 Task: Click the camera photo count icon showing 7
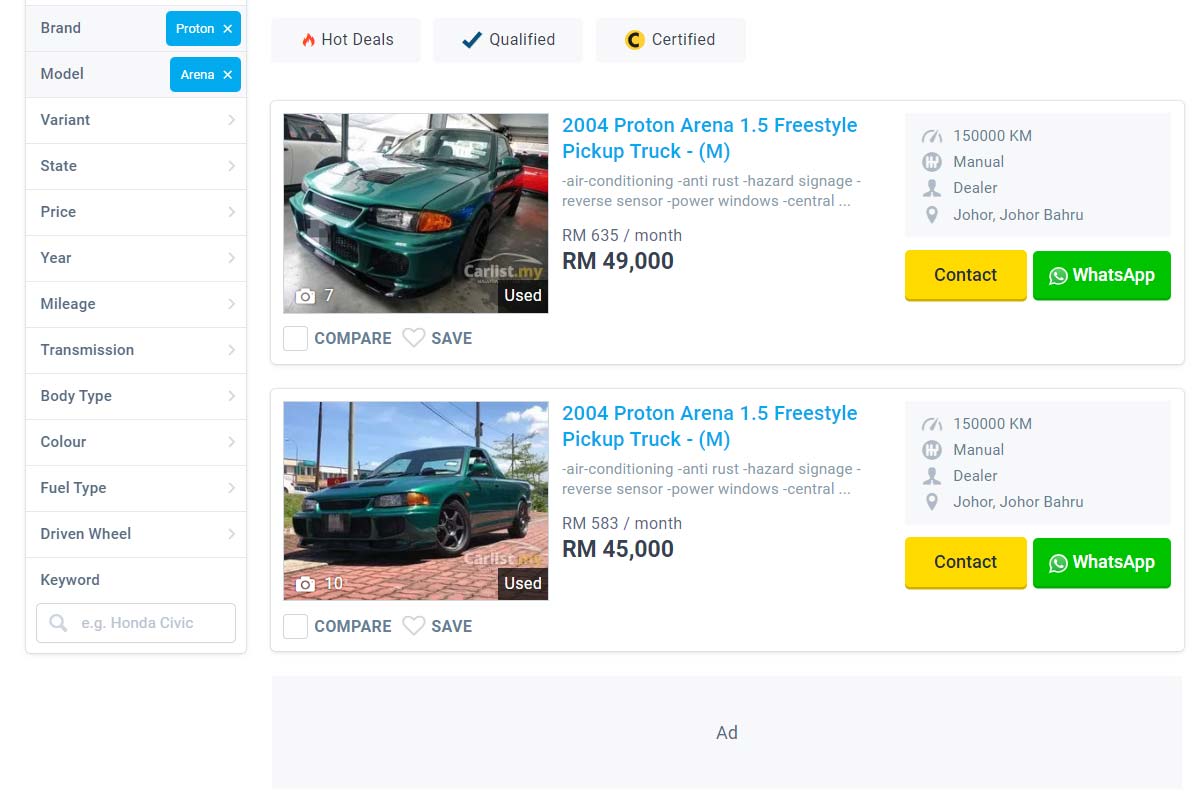[305, 296]
